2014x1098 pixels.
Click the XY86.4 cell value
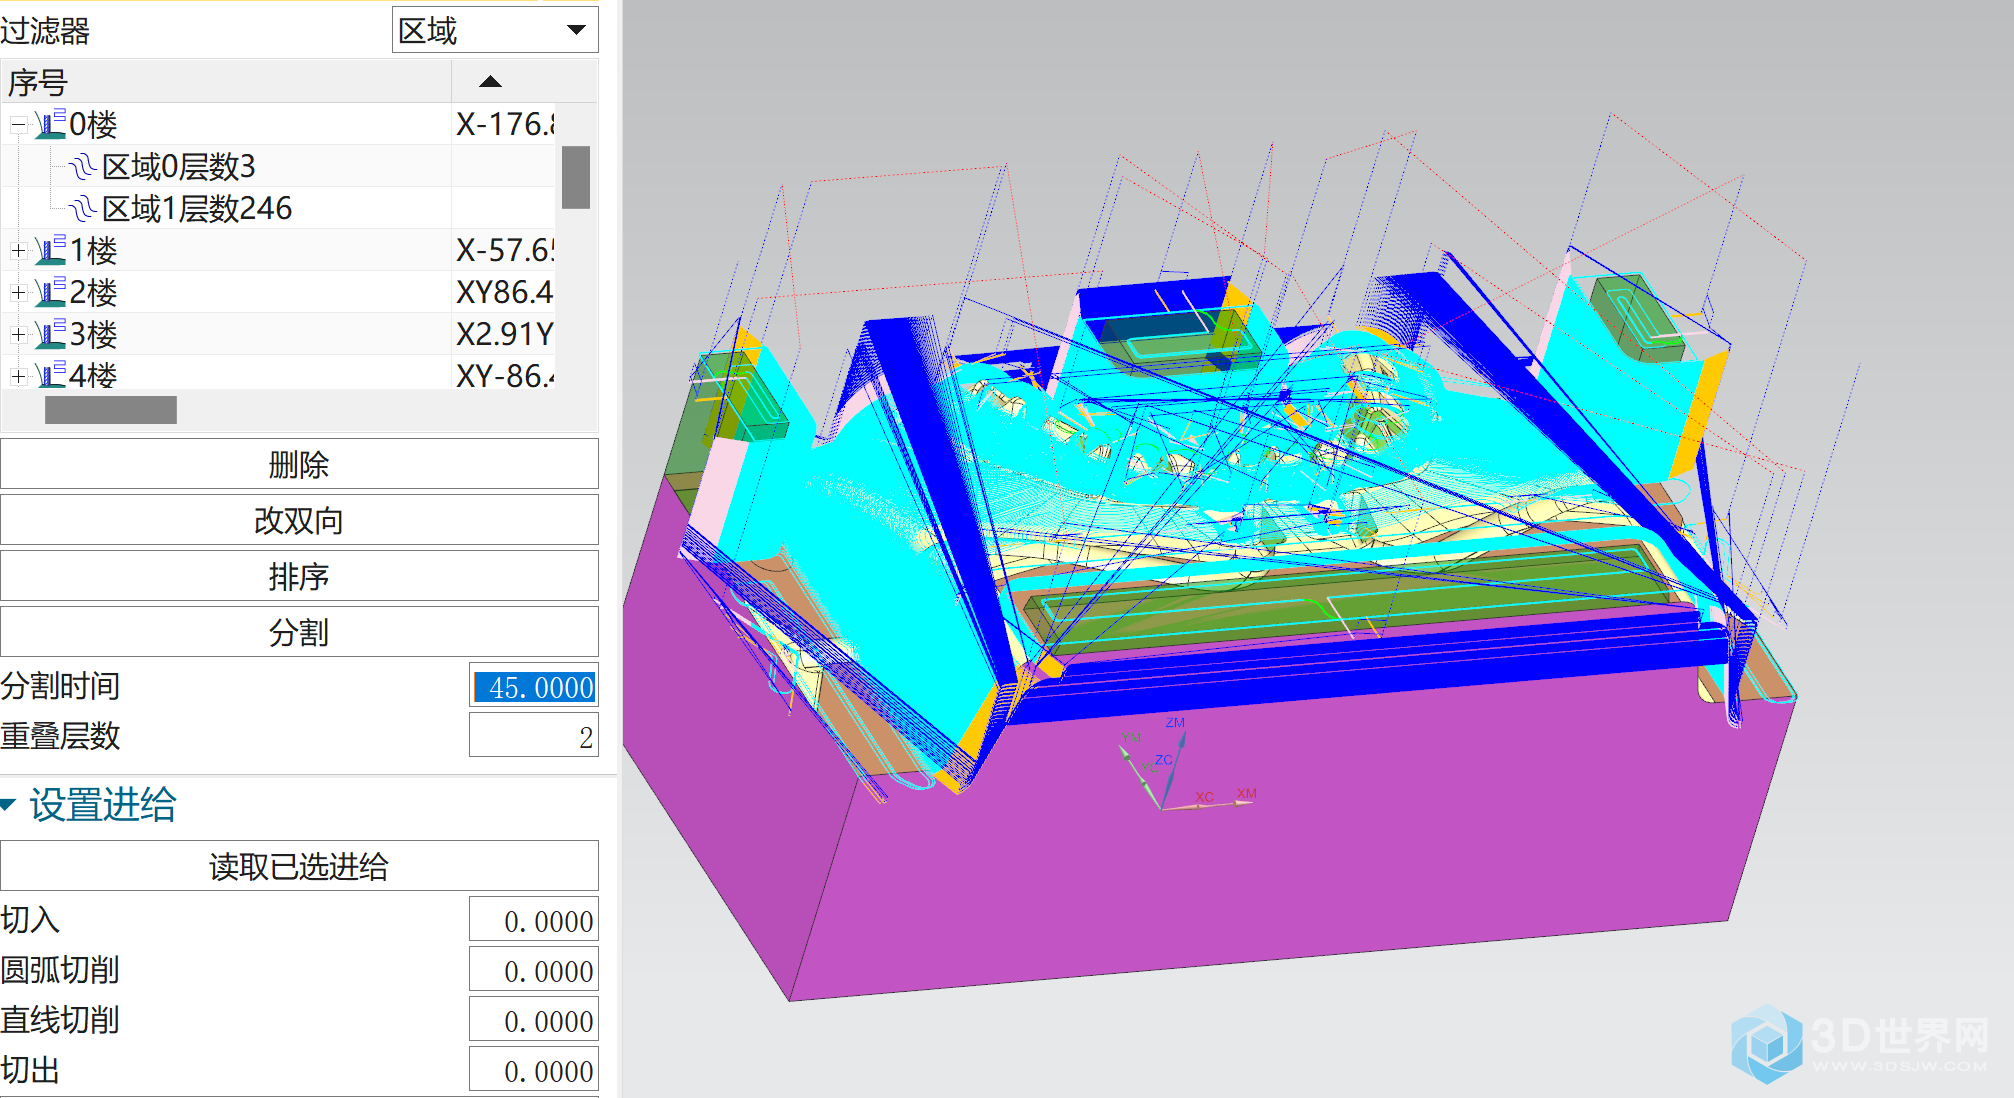(x=505, y=292)
